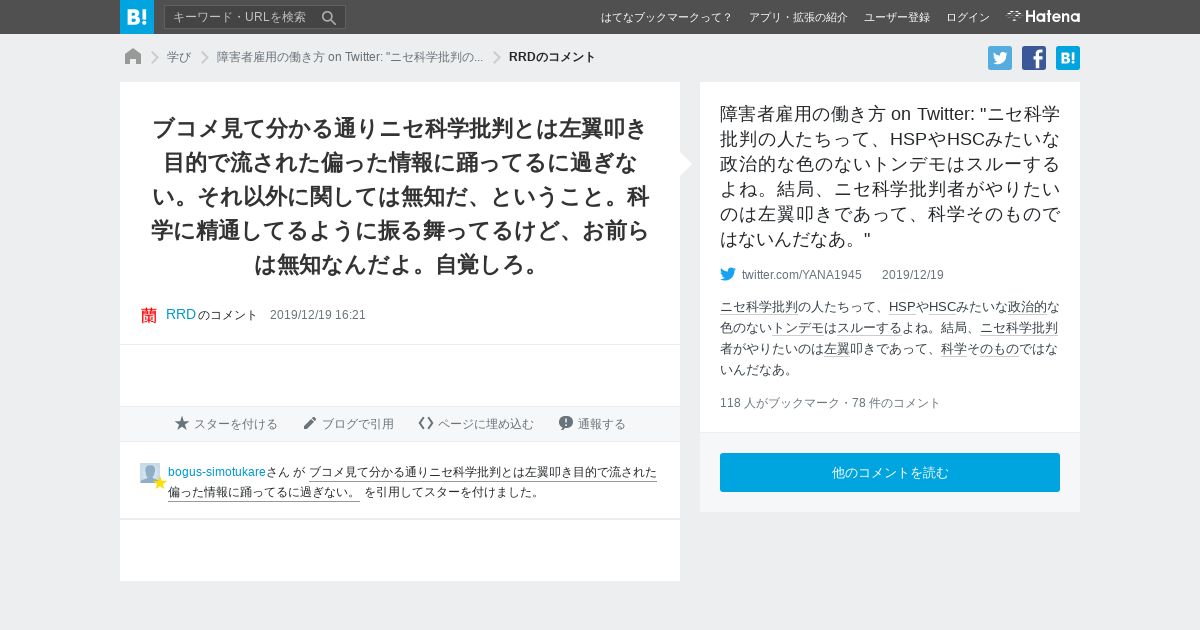Open the 科学 keyword link

pos(954,349)
